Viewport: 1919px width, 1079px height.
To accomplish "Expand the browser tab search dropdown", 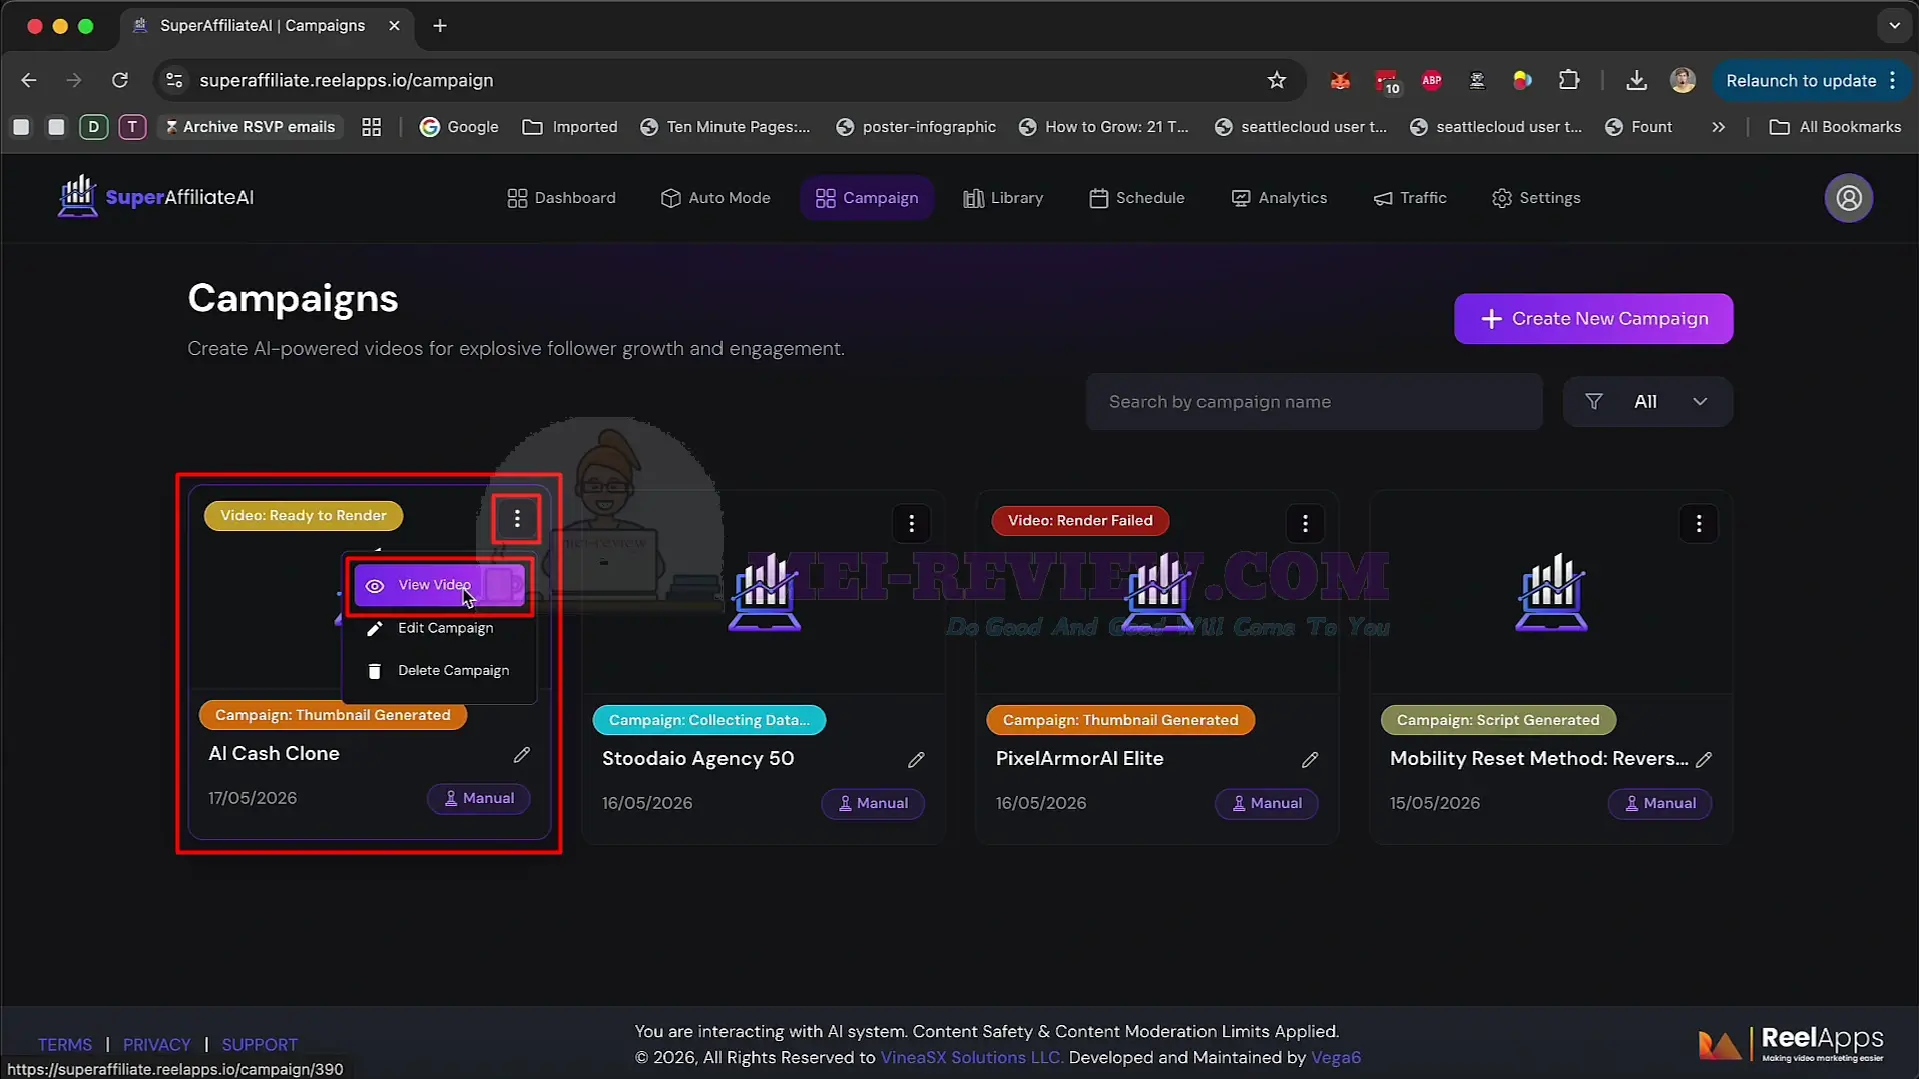I will 1894,26.
